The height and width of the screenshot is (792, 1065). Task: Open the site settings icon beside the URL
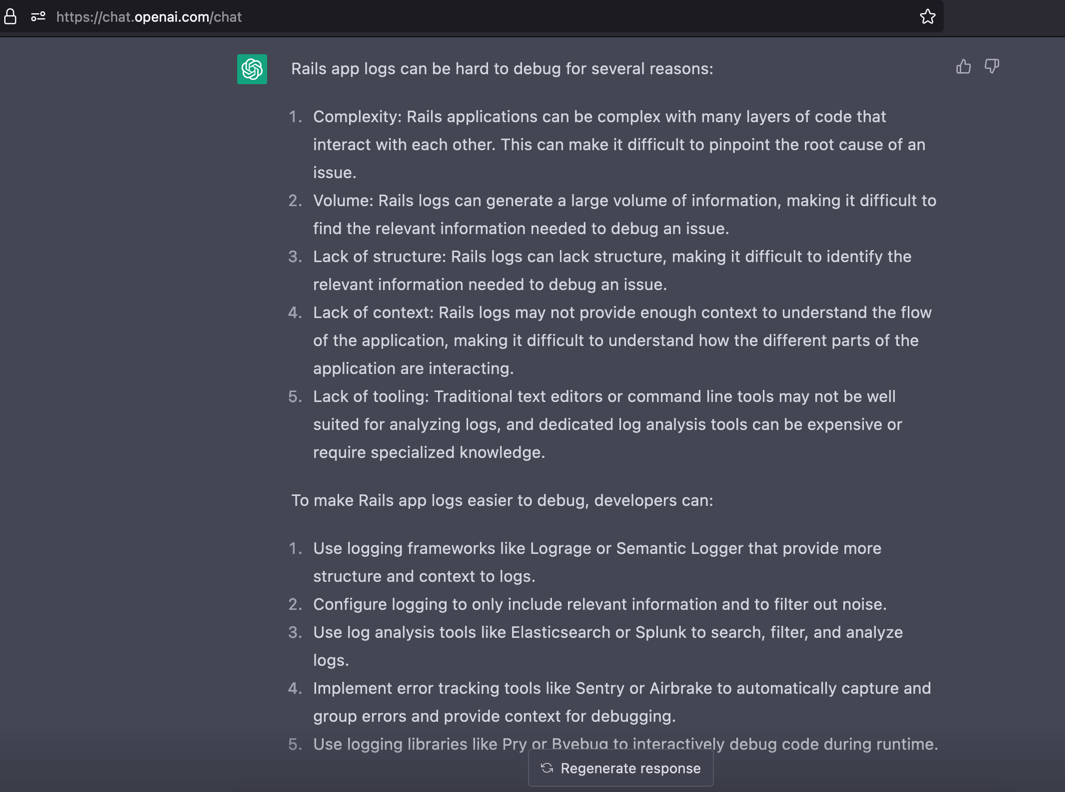pos(38,16)
